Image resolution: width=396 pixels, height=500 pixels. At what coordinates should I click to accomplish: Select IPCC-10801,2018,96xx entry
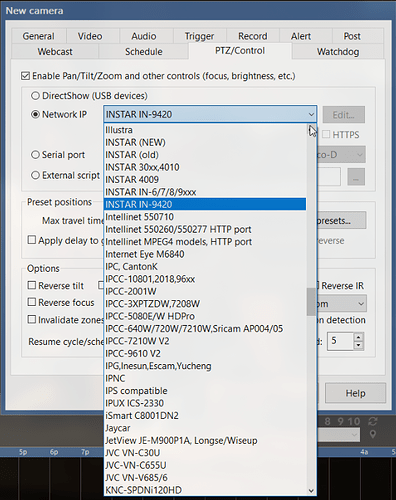[x=205, y=279]
